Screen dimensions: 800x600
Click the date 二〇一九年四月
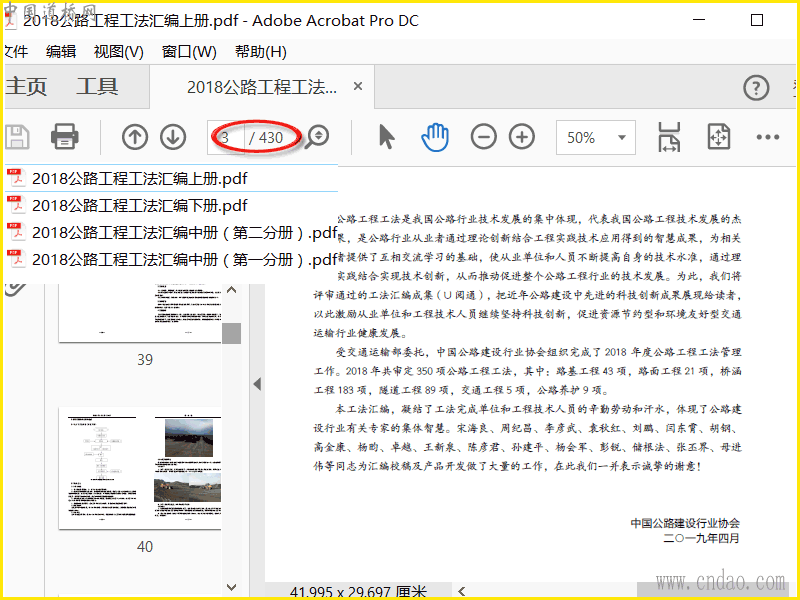701,538
